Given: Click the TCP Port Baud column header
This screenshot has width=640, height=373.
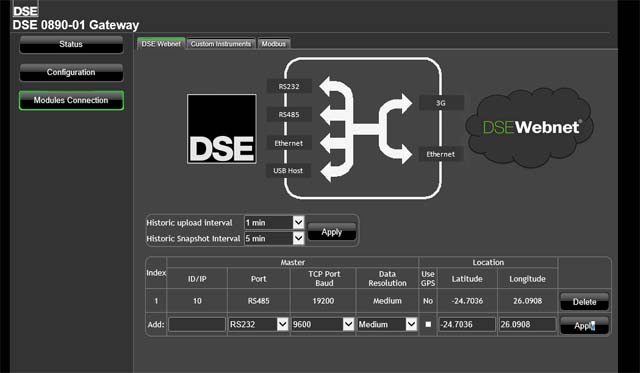Looking at the screenshot, I should 324,278.
